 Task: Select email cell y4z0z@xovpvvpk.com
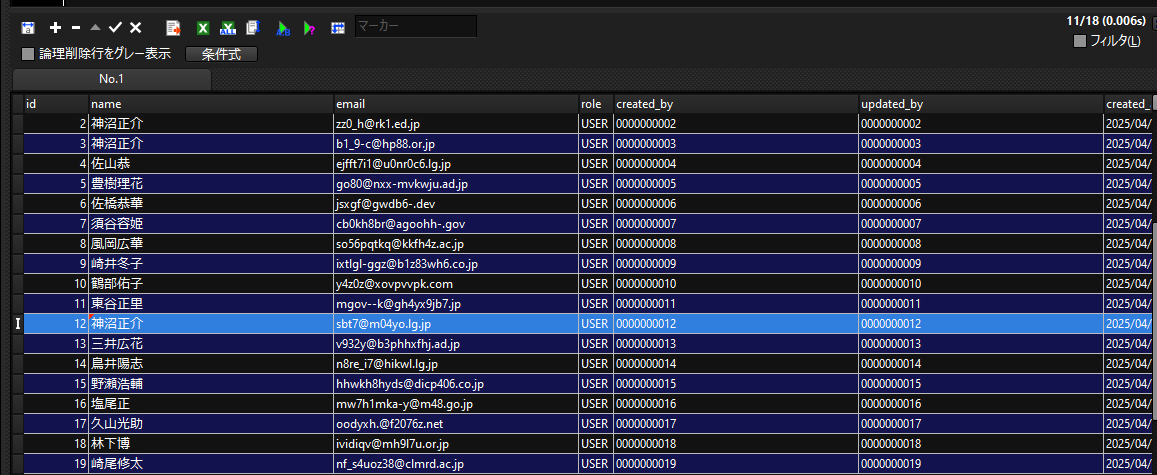tap(456, 283)
